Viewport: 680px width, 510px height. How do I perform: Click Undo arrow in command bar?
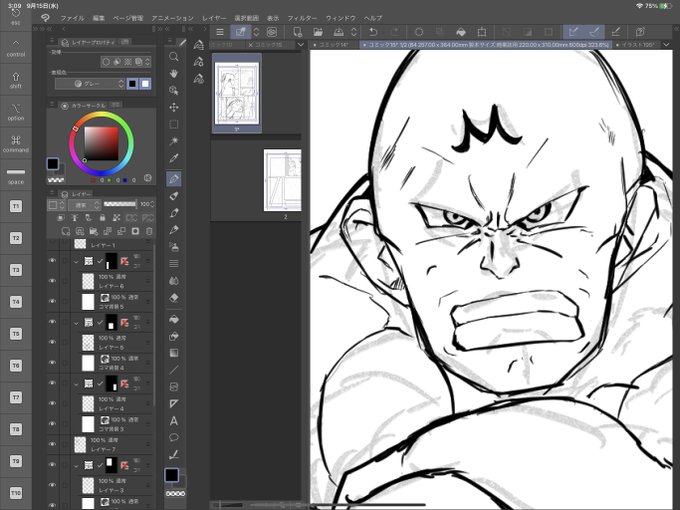click(x=373, y=32)
